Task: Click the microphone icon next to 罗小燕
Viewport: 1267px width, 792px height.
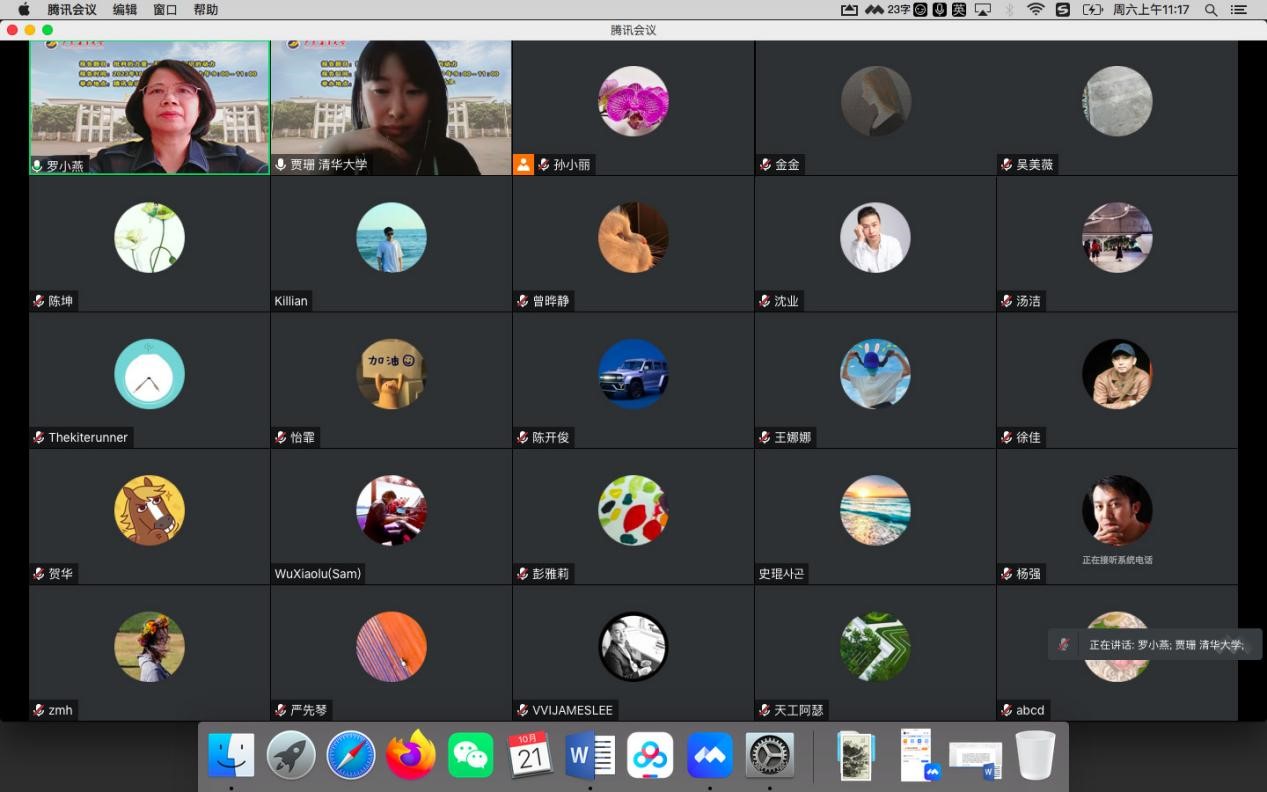Action: 38,166
